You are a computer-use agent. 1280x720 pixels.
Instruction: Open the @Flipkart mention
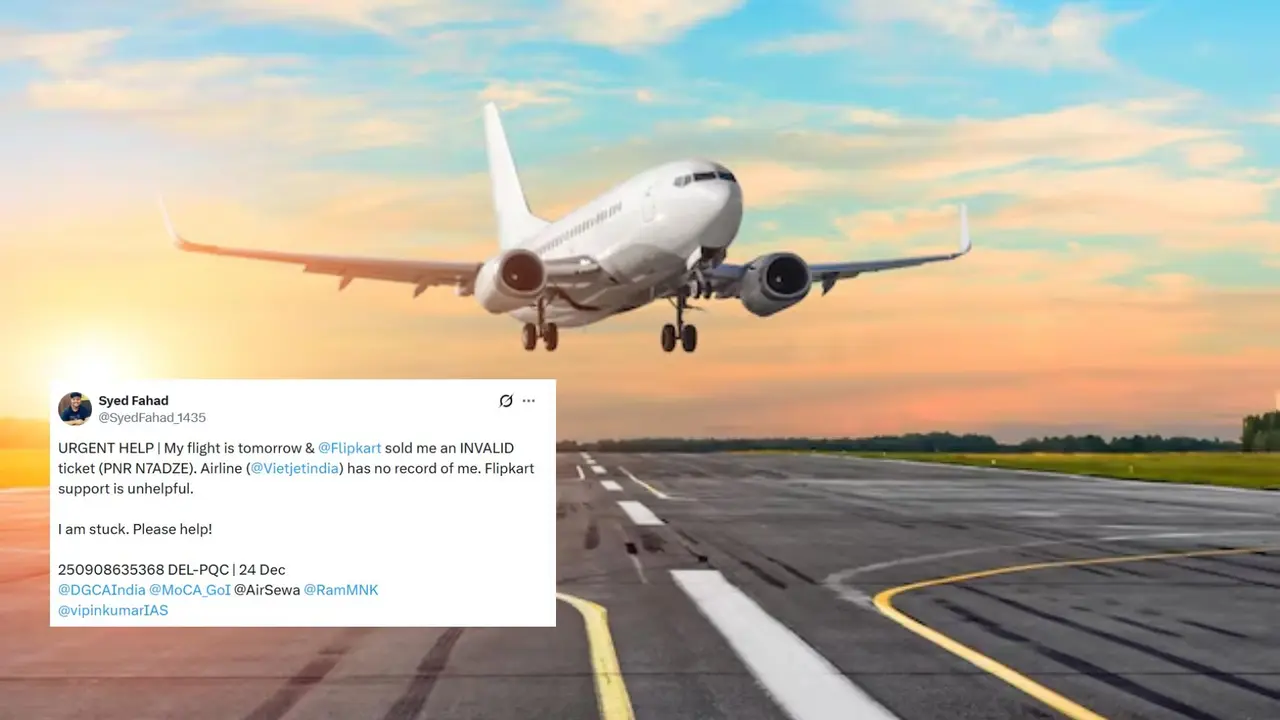(351, 448)
